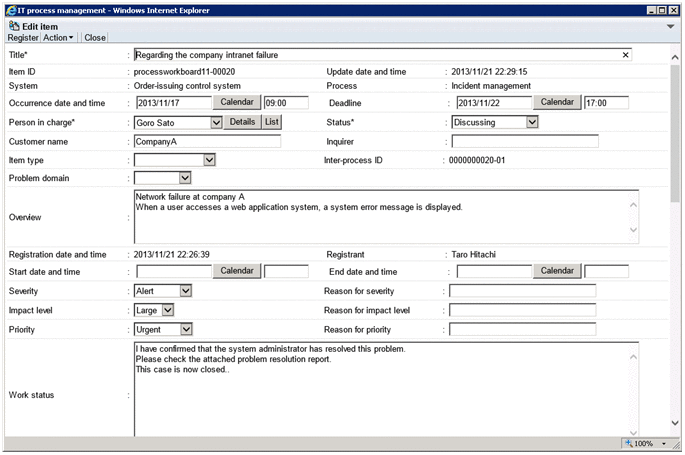This screenshot has height=455, width=685.
Task: Open Calendar for Occurrence date
Action: coord(237,102)
